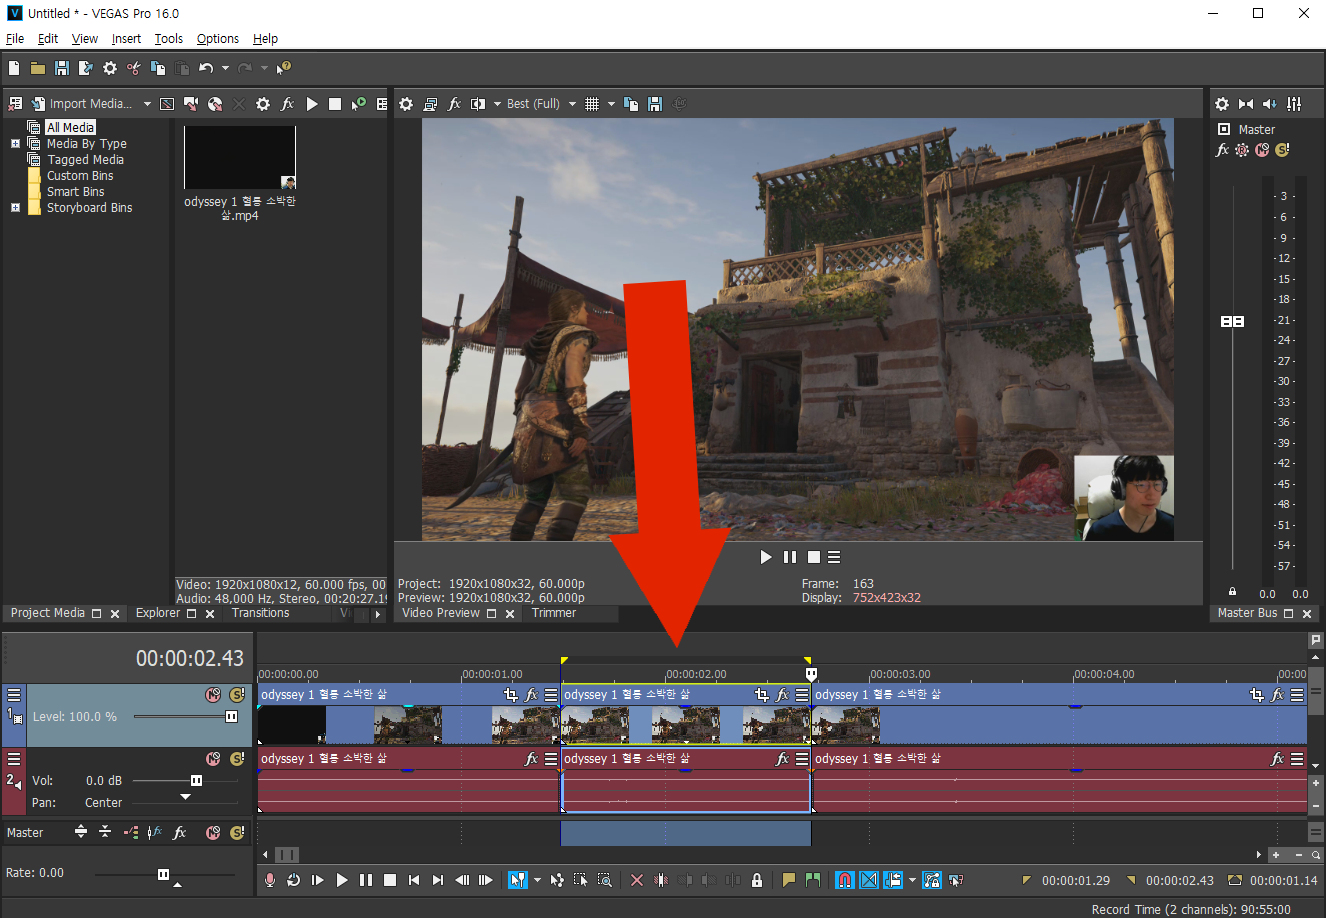
Task: Switch to the Transitions tab
Action: tap(260, 613)
